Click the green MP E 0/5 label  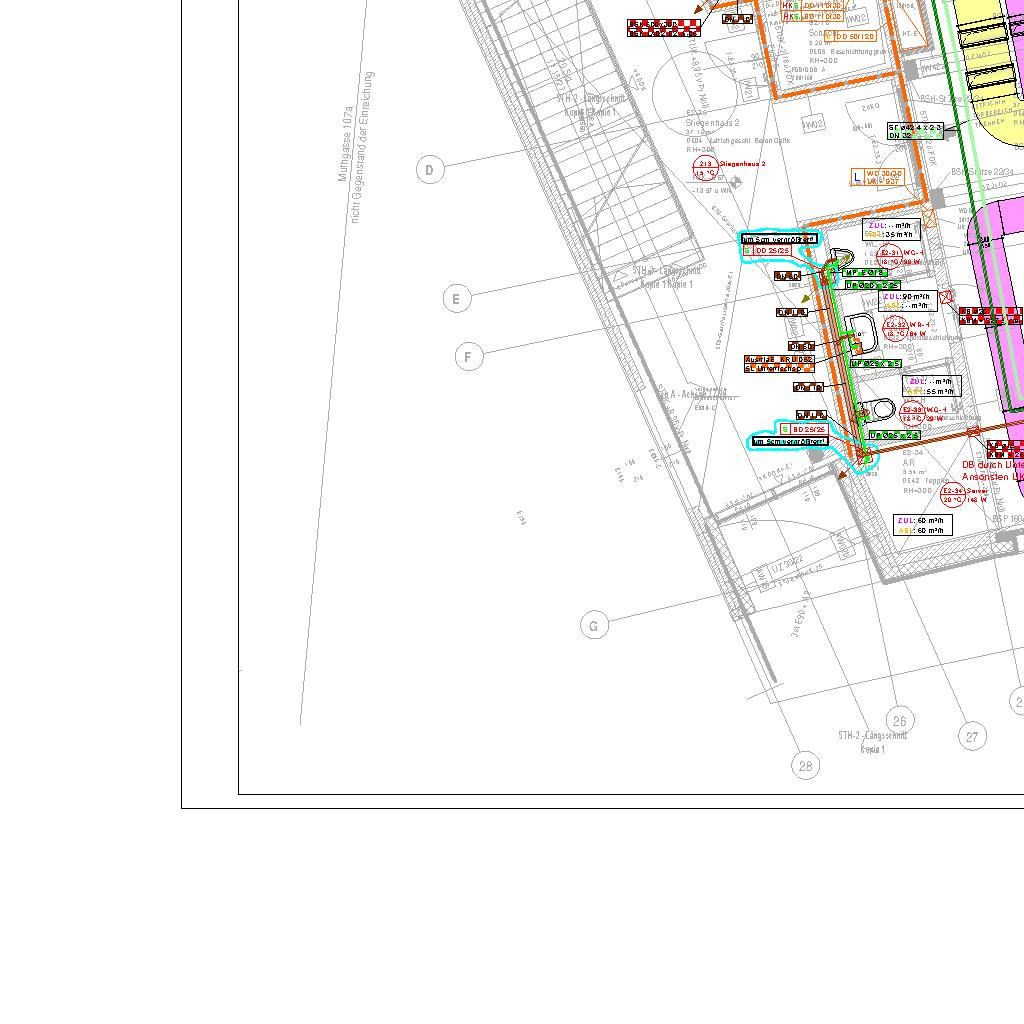[864, 272]
